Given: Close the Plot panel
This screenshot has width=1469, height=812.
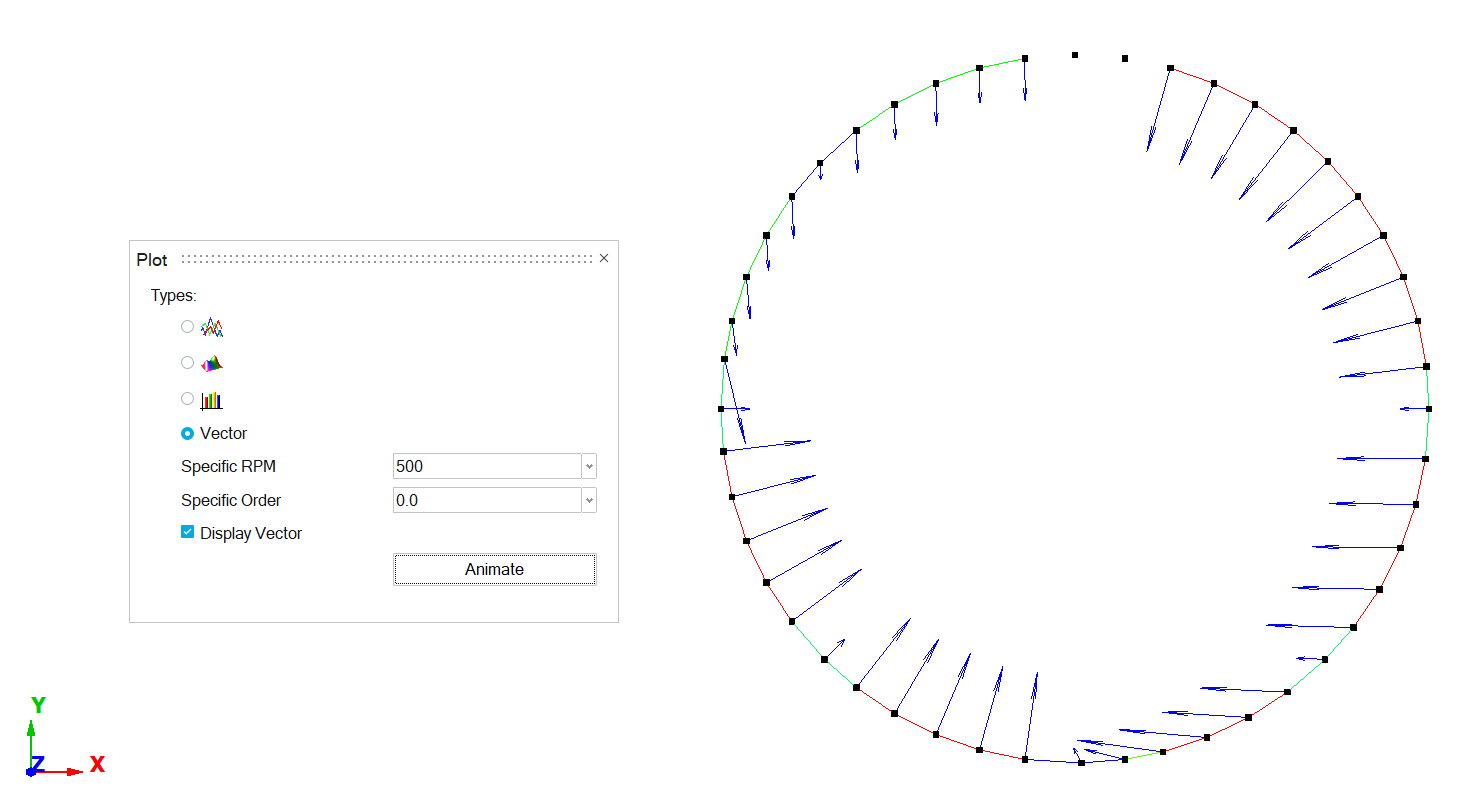Looking at the screenshot, I should click(604, 258).
